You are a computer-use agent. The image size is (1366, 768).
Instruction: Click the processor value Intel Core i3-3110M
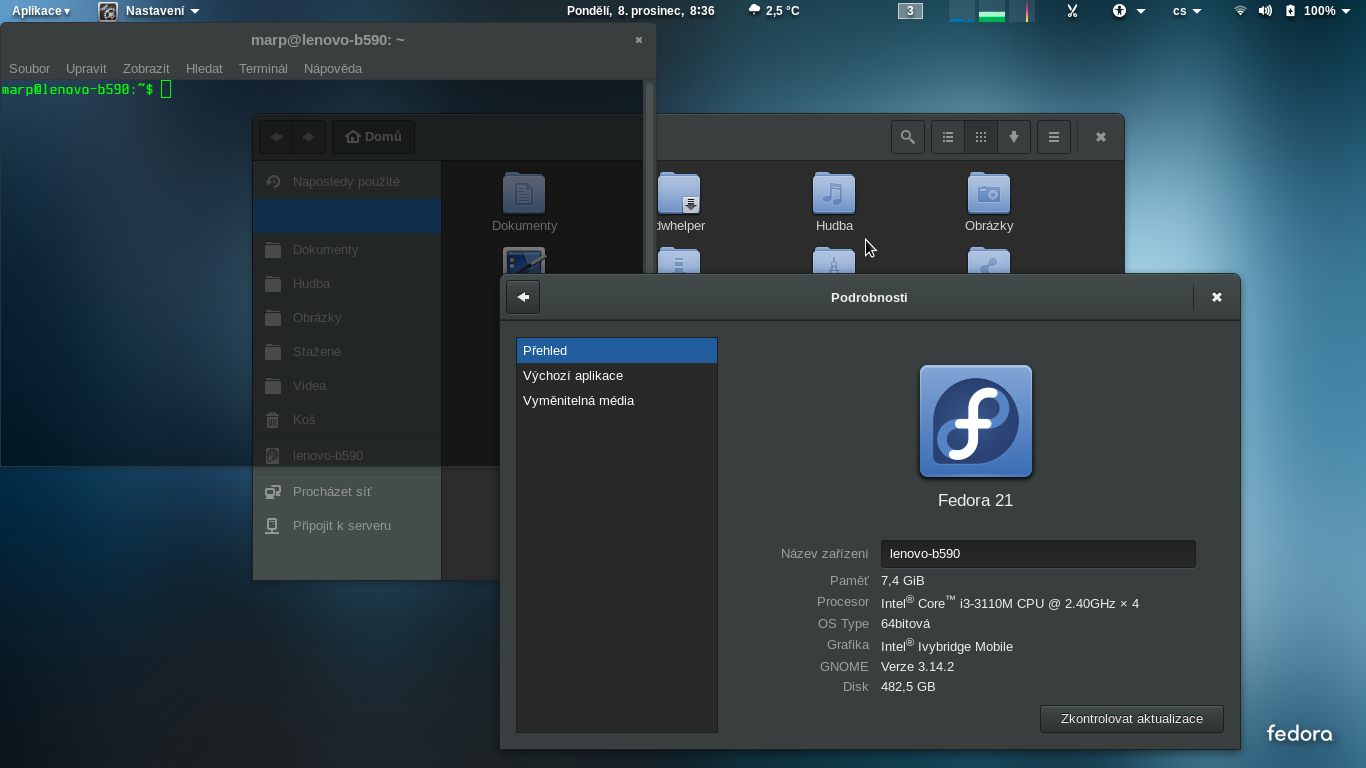tap(1010, 603)
